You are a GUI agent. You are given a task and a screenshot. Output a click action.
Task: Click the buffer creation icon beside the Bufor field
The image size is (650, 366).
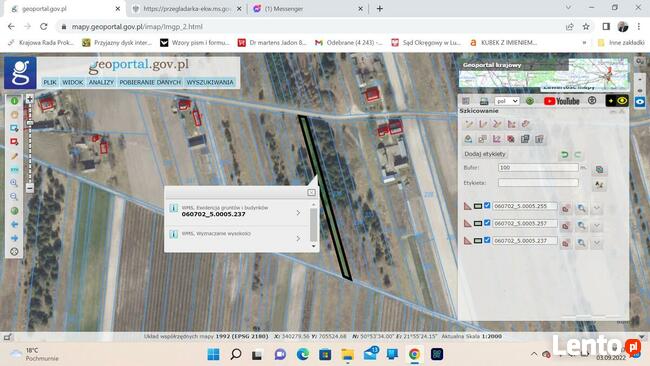(x=599, y=169)
